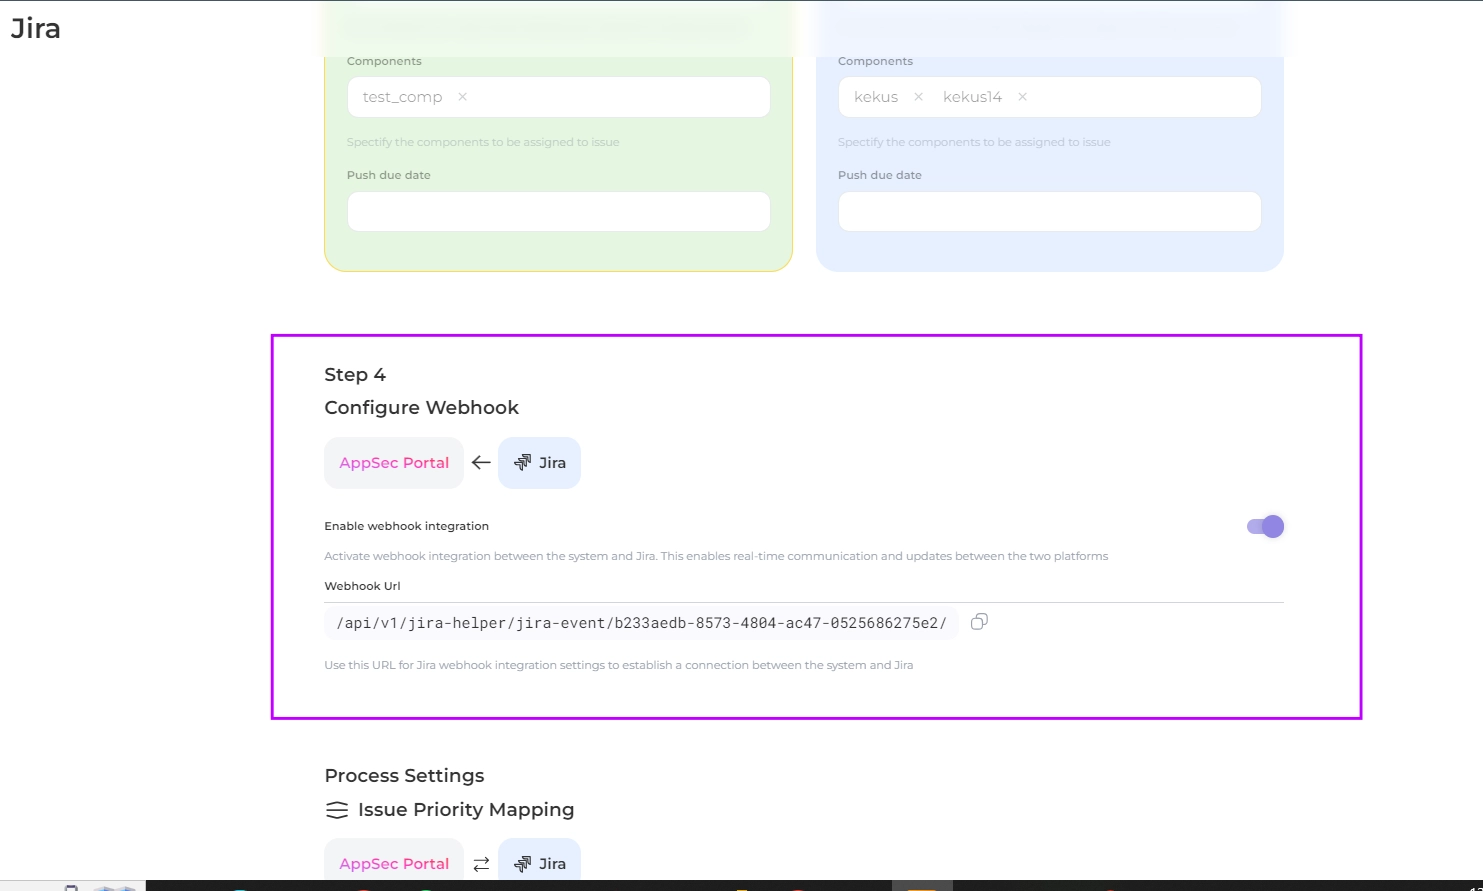Remove the kekus14 component tag

click(1022, 97)
